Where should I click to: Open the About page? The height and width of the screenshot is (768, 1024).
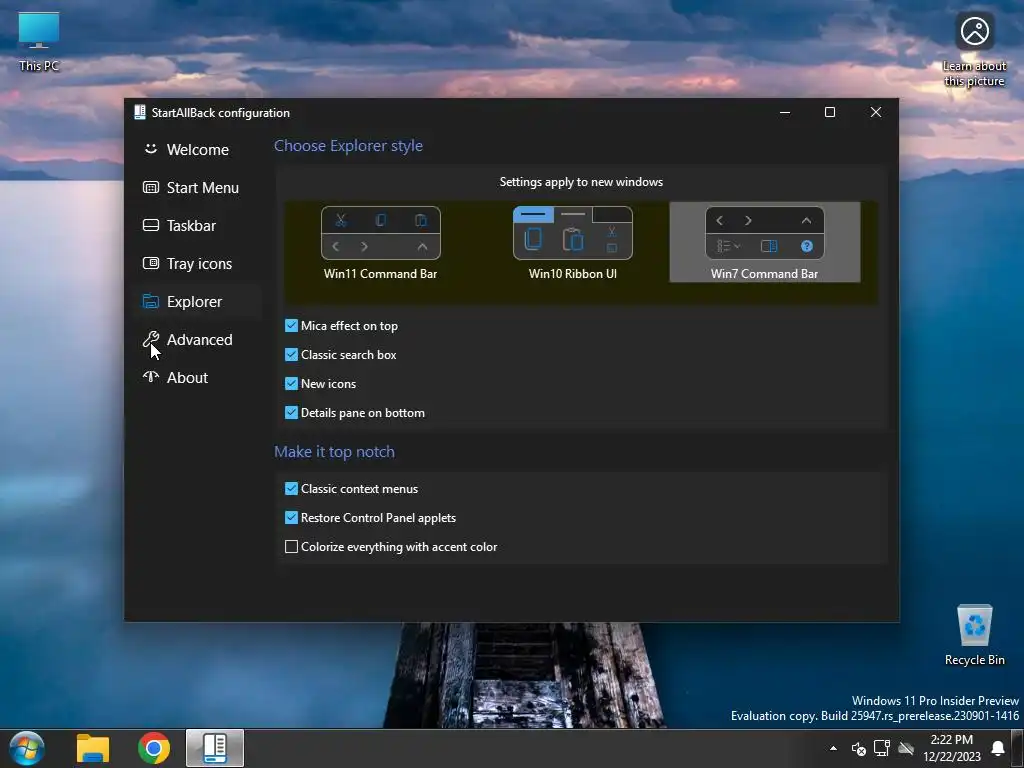(x=197, y=377)
